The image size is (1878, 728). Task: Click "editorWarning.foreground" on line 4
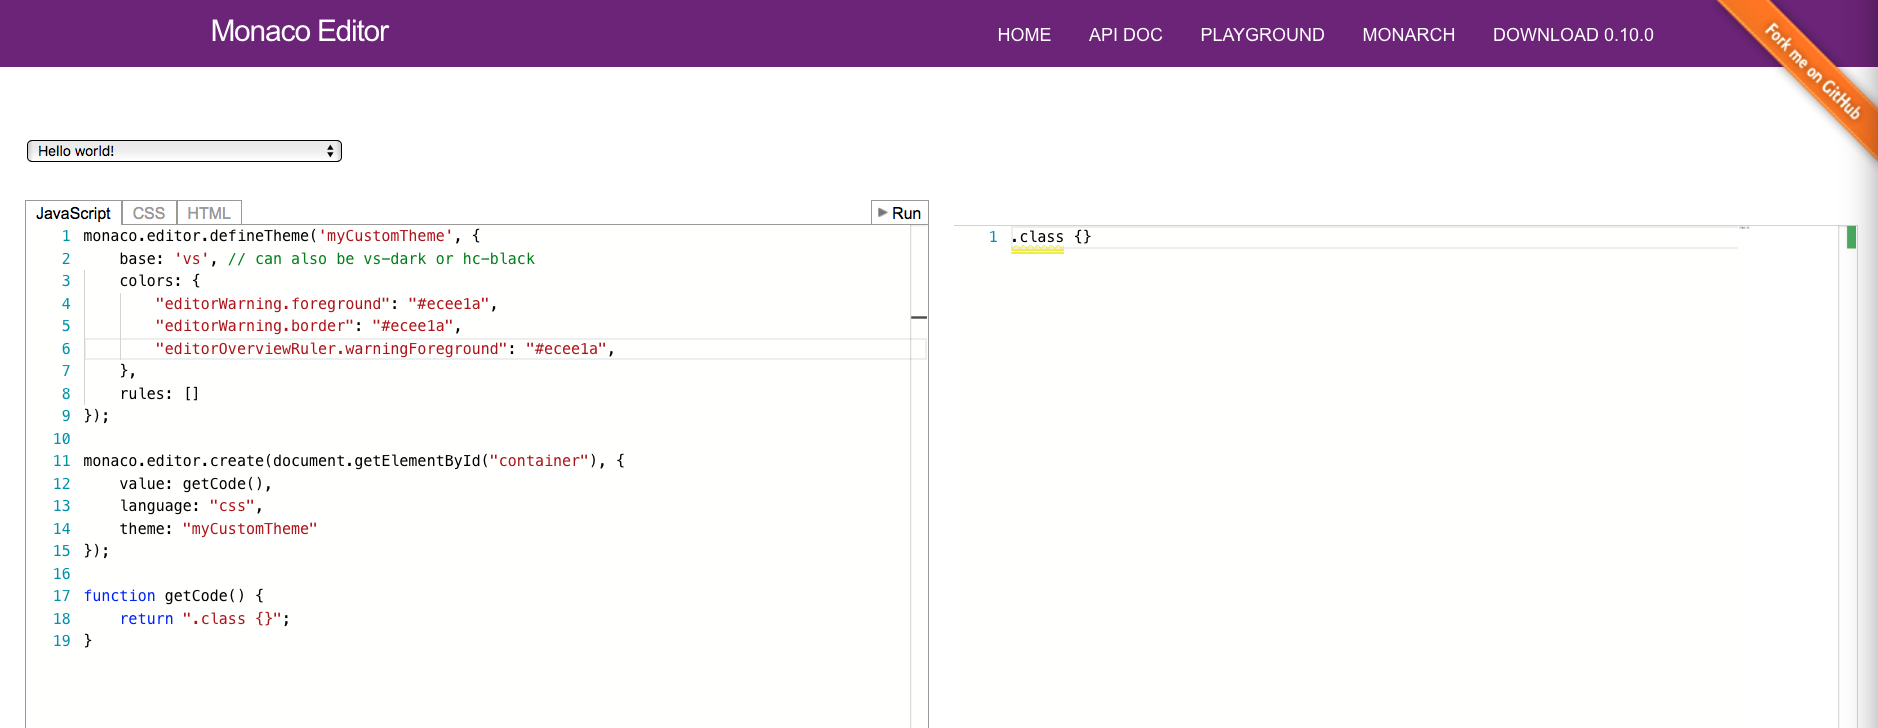273,304
